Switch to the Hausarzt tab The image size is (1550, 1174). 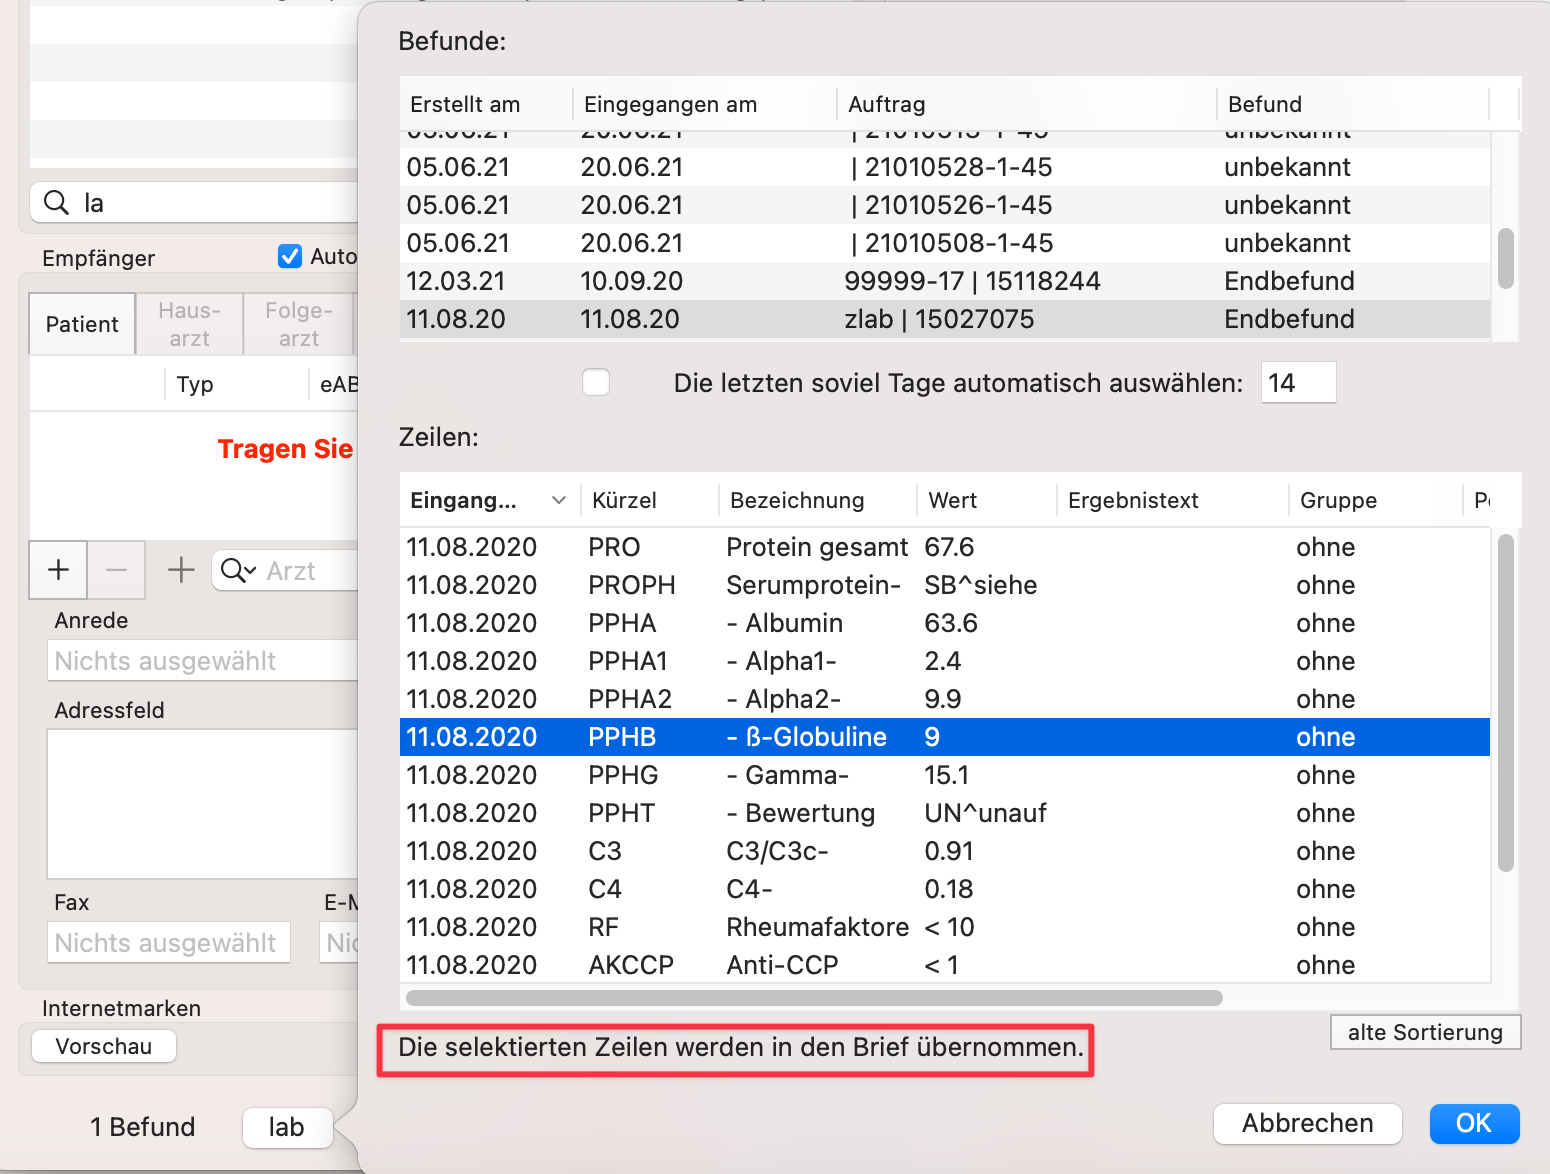(189, 324)
